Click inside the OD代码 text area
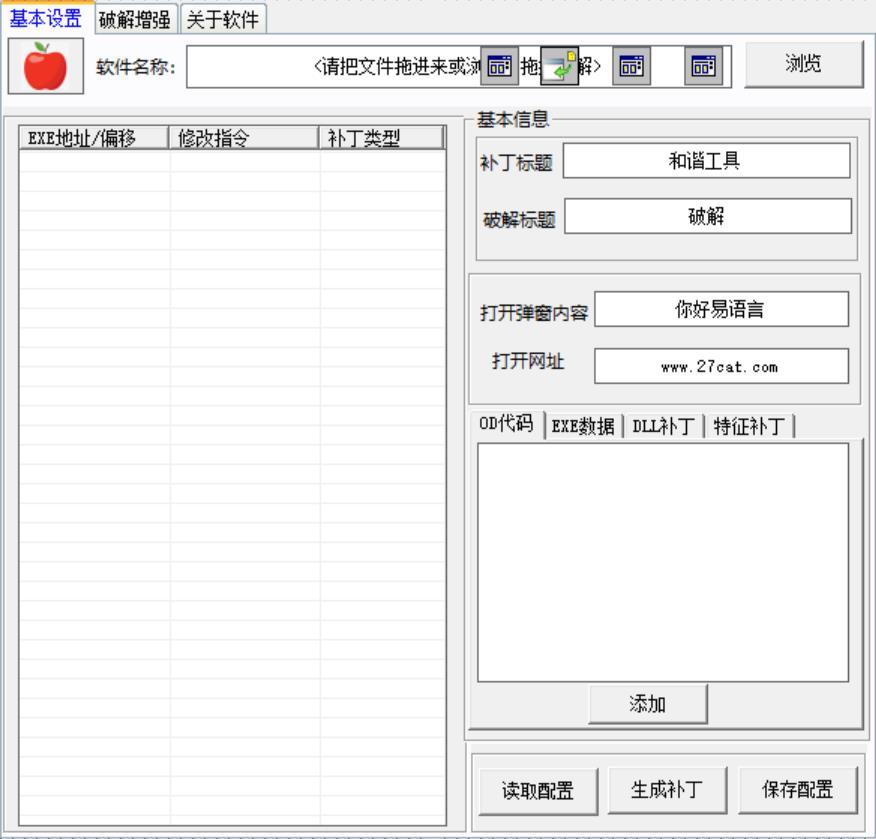 pos(662,562)
